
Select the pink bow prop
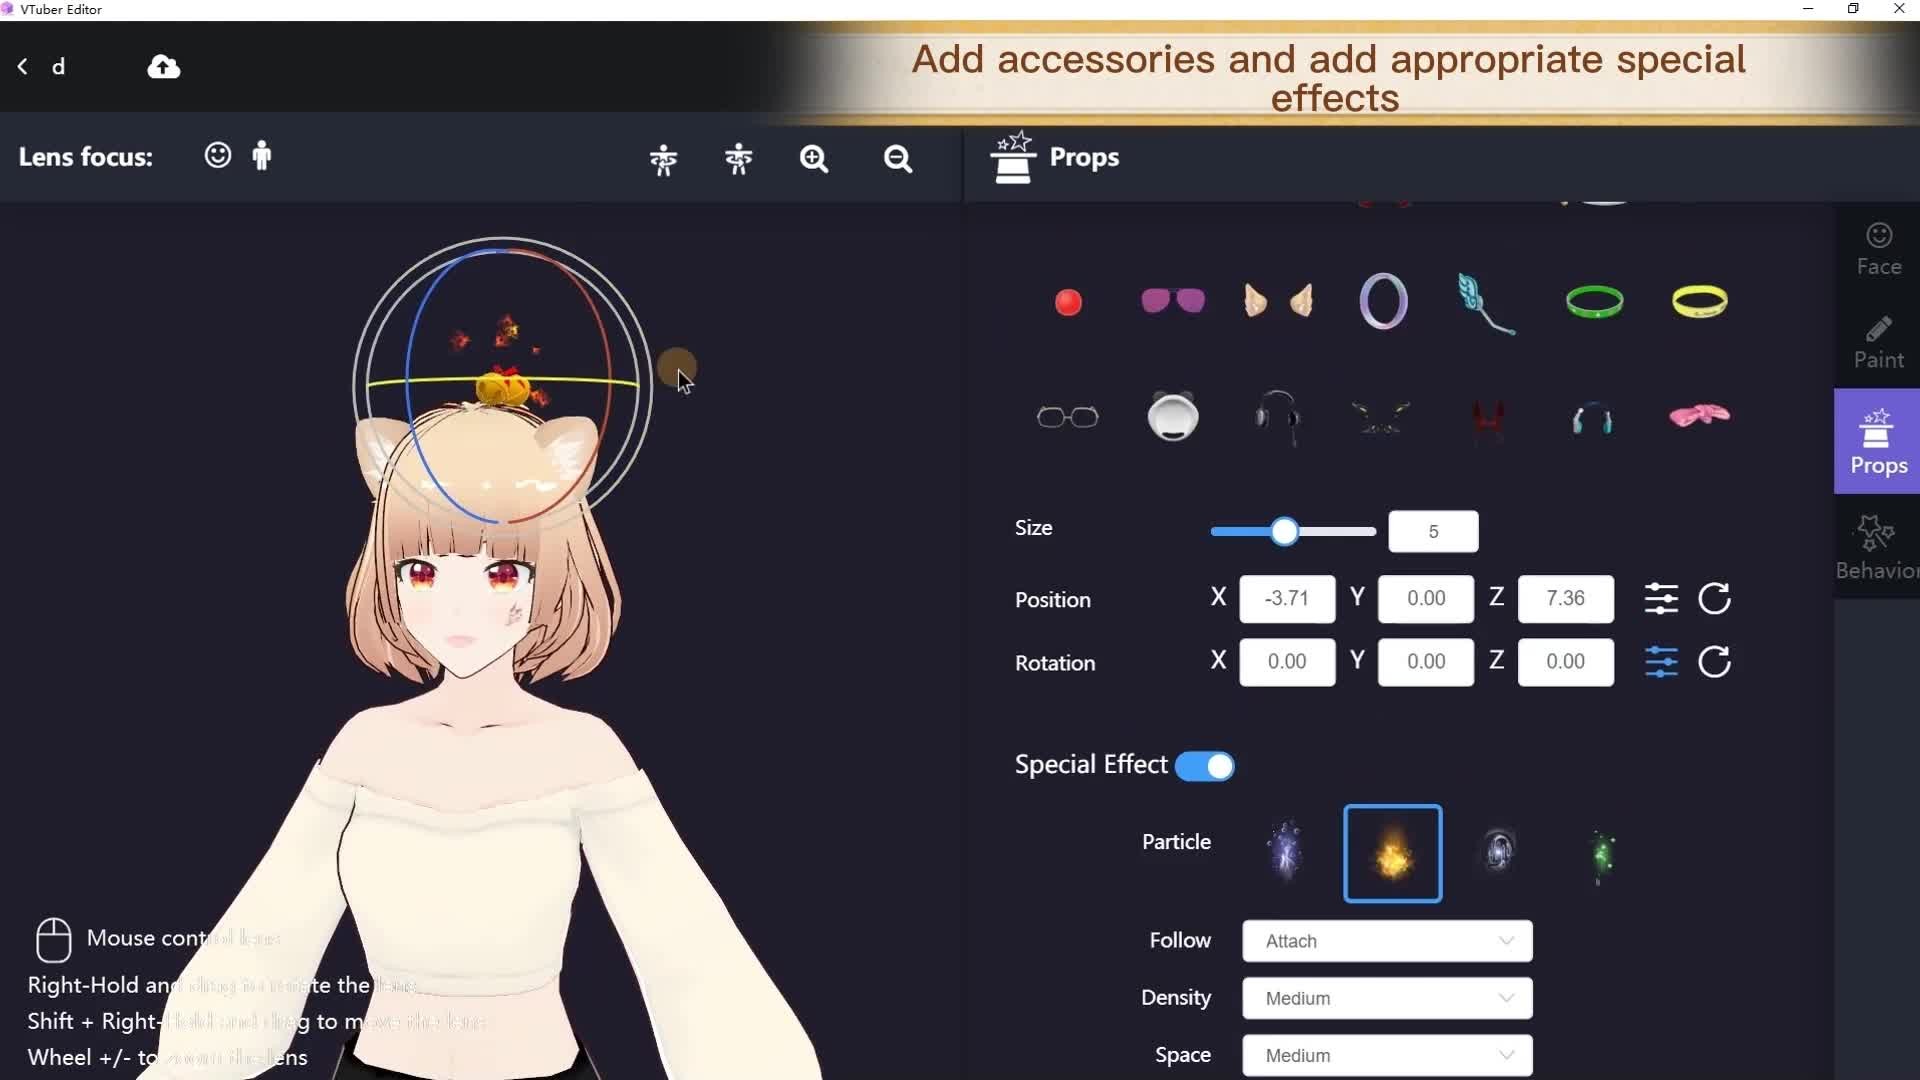tap(1699, 416)
